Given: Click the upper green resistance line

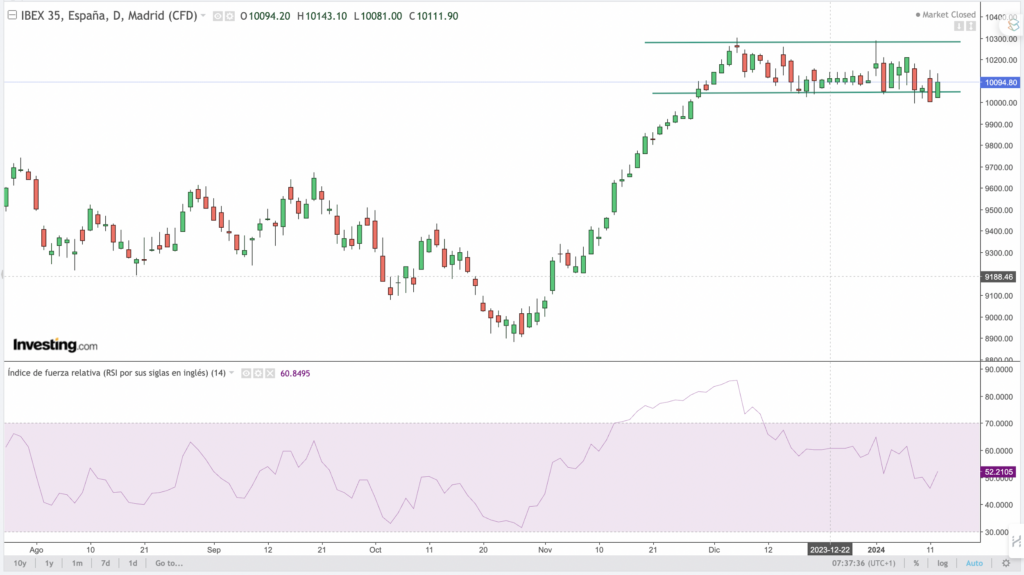Looking at the screenshot, I should pyautogui.click(x=800, y=42).
